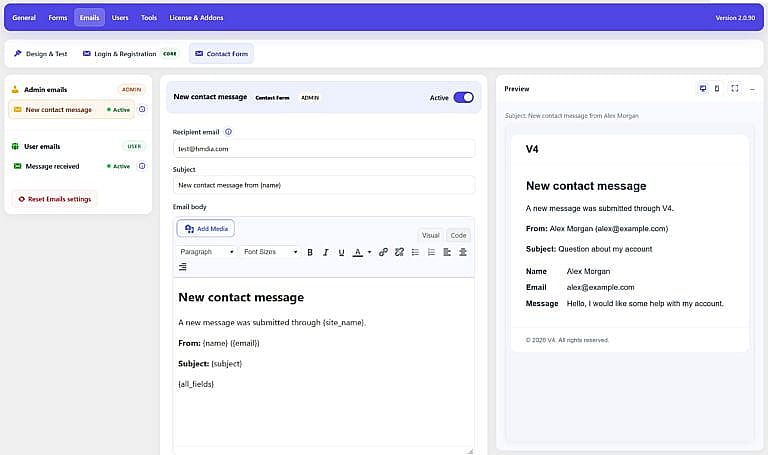
Task: Expand preview to fullscreen
Action: point(735,89)
